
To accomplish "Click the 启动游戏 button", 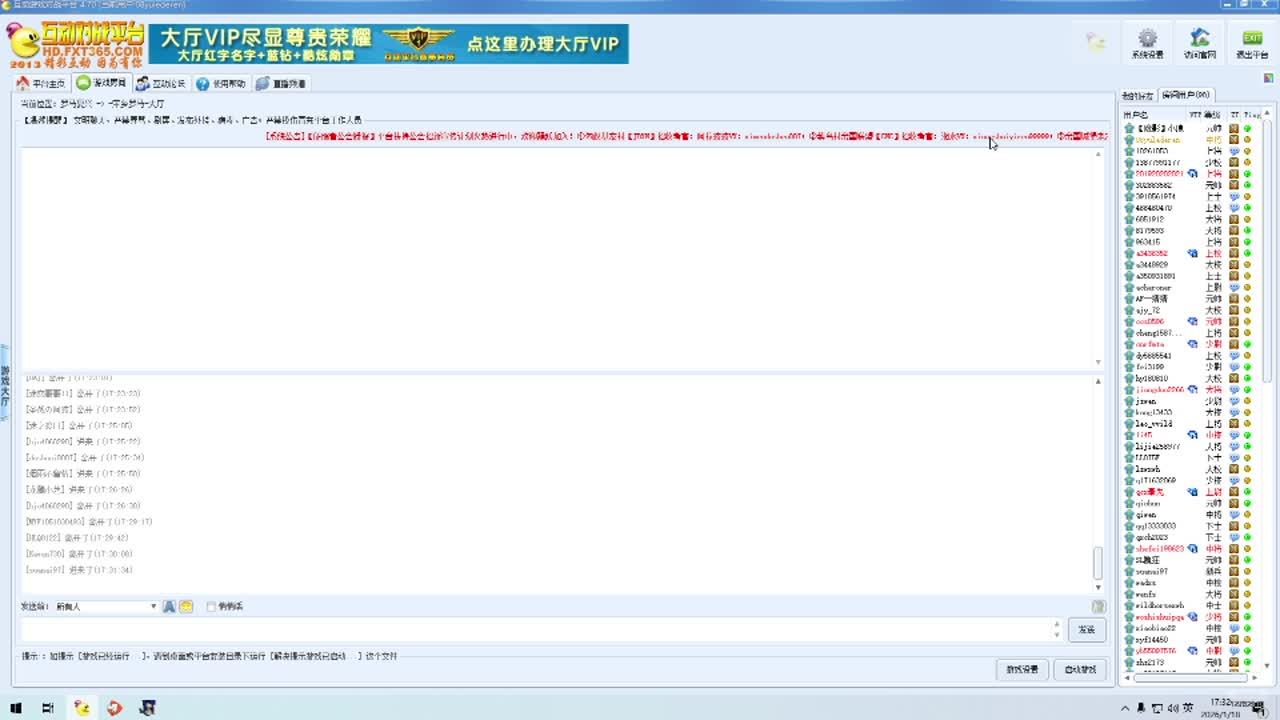I will pyautogui.click(x=1079, y=669).
